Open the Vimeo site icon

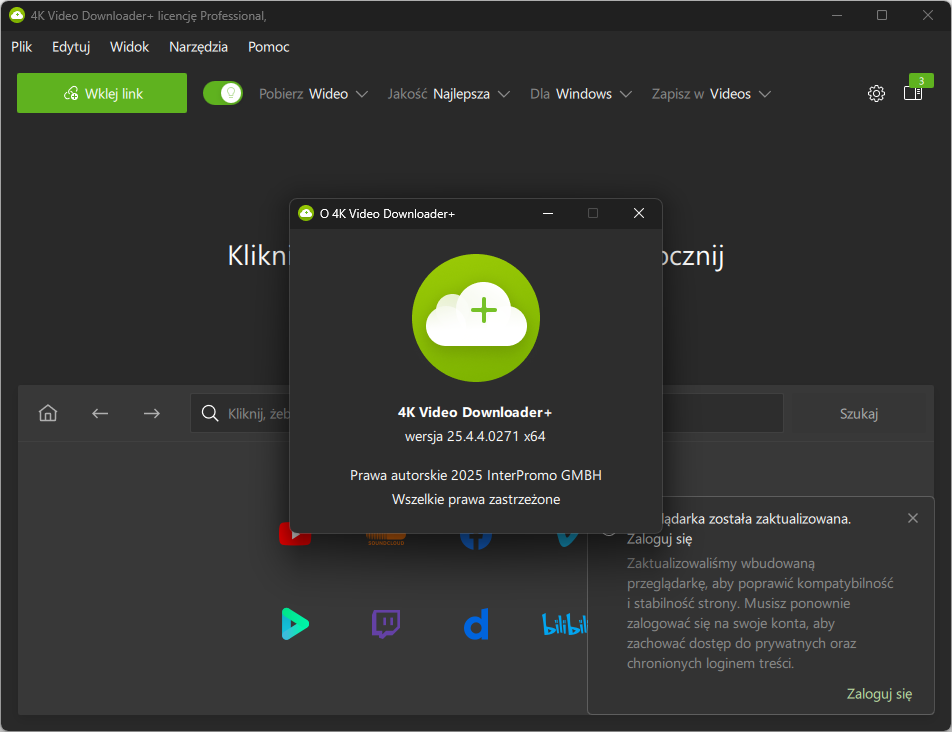[x=567, y=539]
